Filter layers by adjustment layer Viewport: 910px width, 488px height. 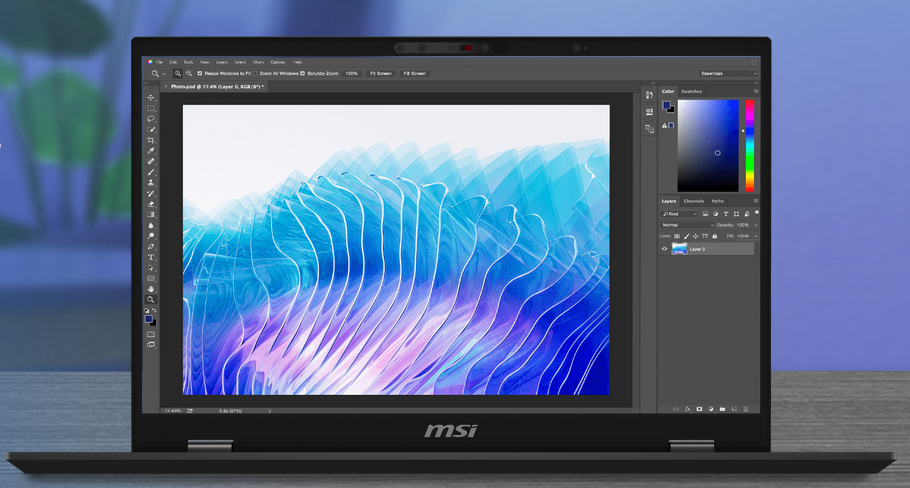[x=716, y=214]
